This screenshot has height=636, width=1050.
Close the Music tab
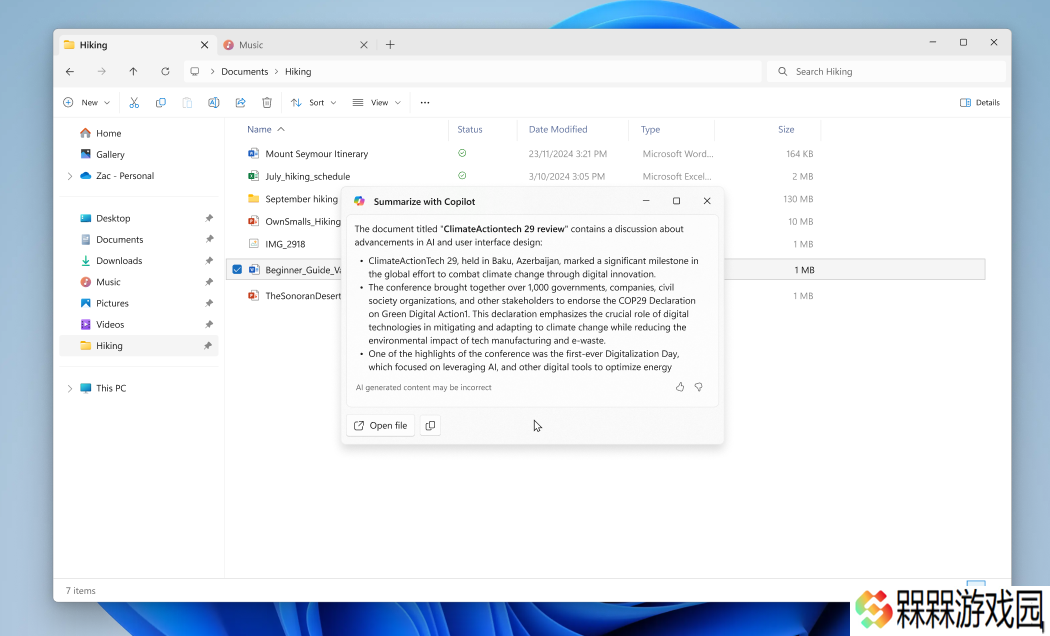(x=364, y=45)
